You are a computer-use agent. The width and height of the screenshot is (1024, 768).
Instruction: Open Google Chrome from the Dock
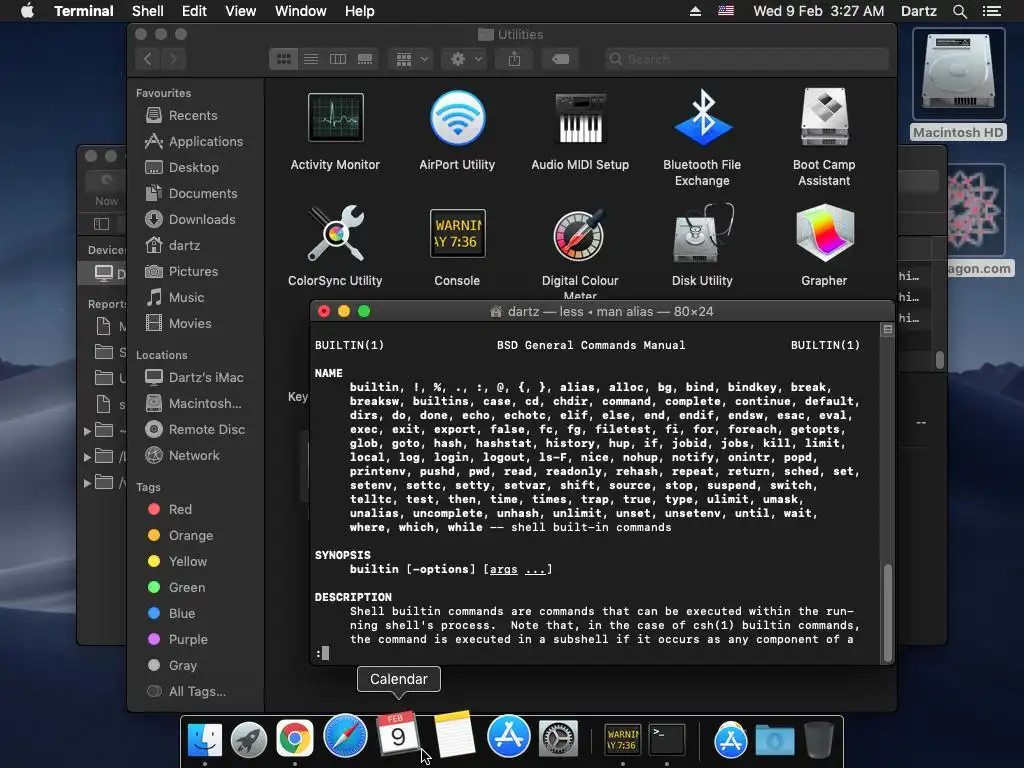pos(295,739)
